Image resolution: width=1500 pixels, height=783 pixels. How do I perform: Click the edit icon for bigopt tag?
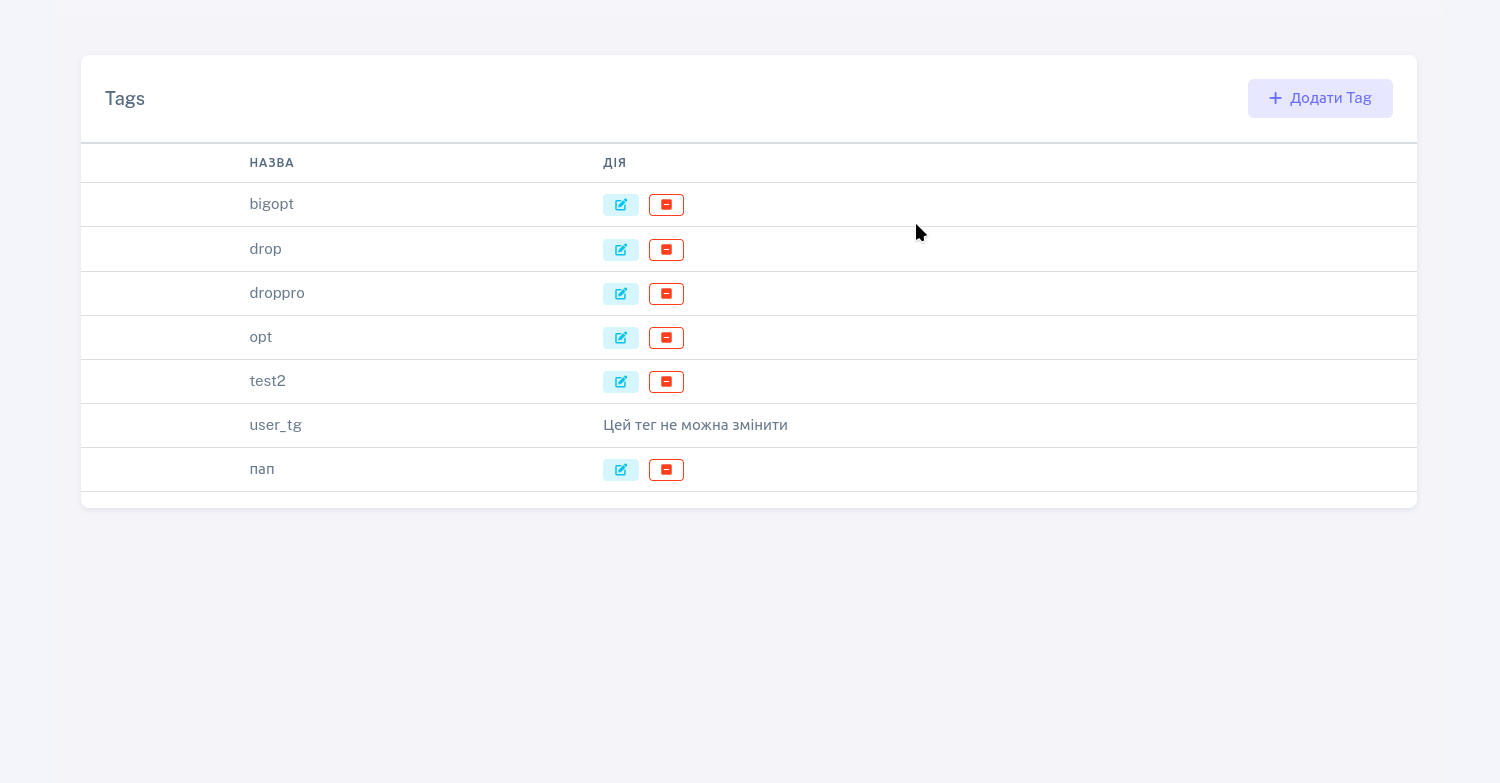(620, 205)
